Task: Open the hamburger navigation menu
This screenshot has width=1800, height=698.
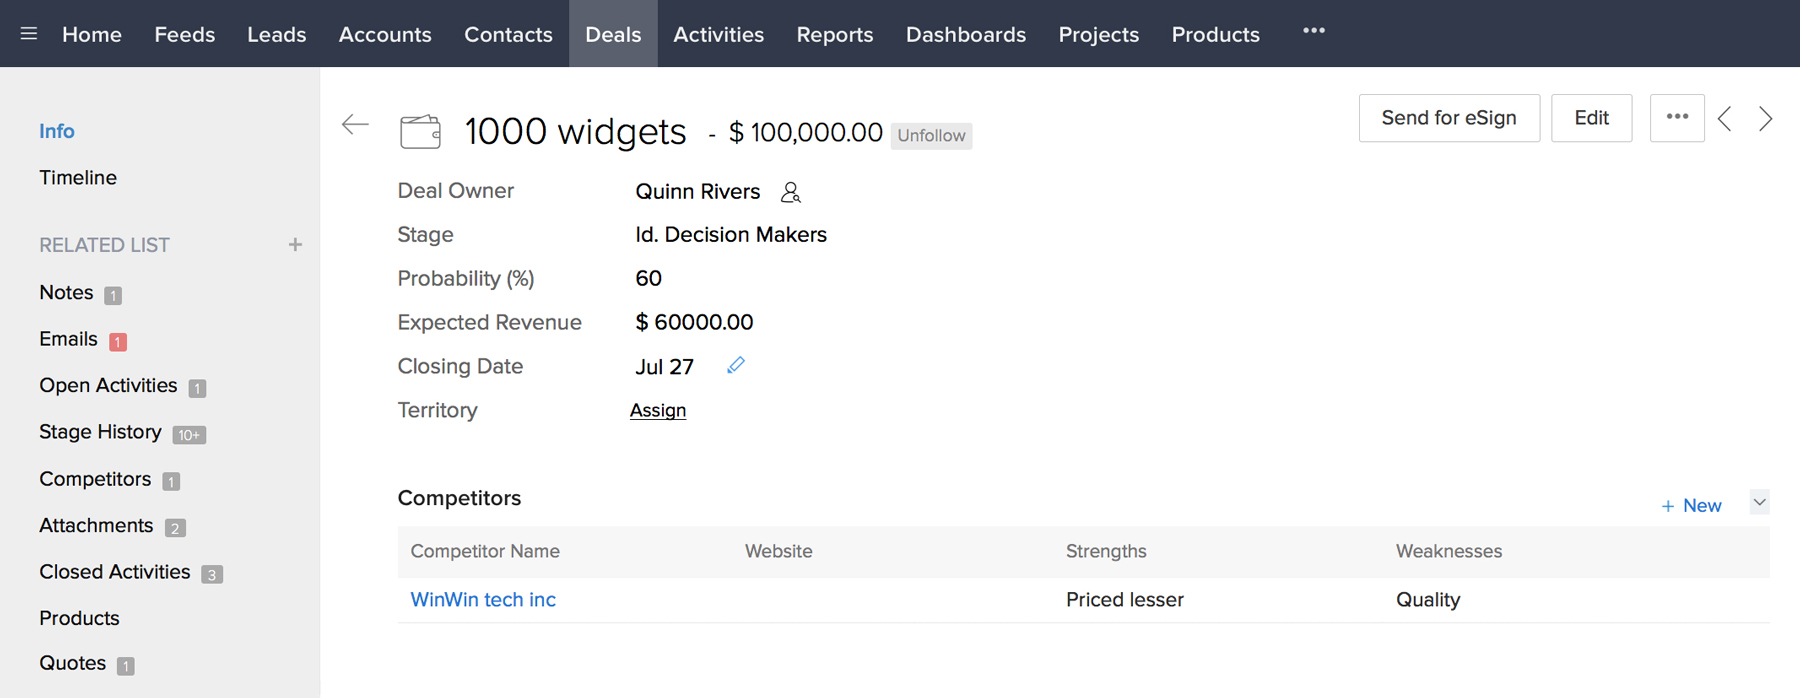Action: coord(29,34)
